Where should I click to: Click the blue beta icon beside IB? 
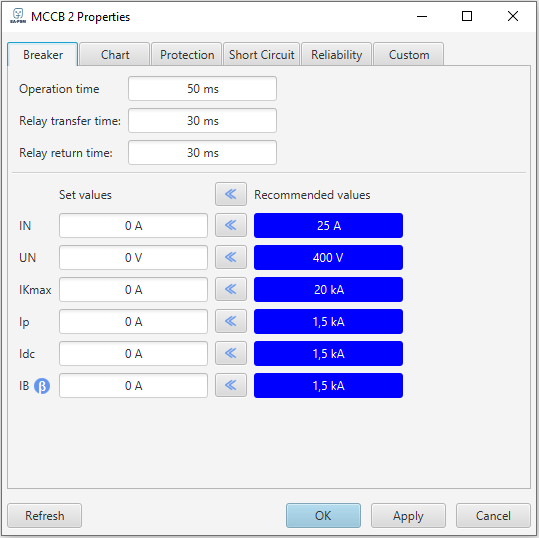pyautogui.click(x=42, y=386)
